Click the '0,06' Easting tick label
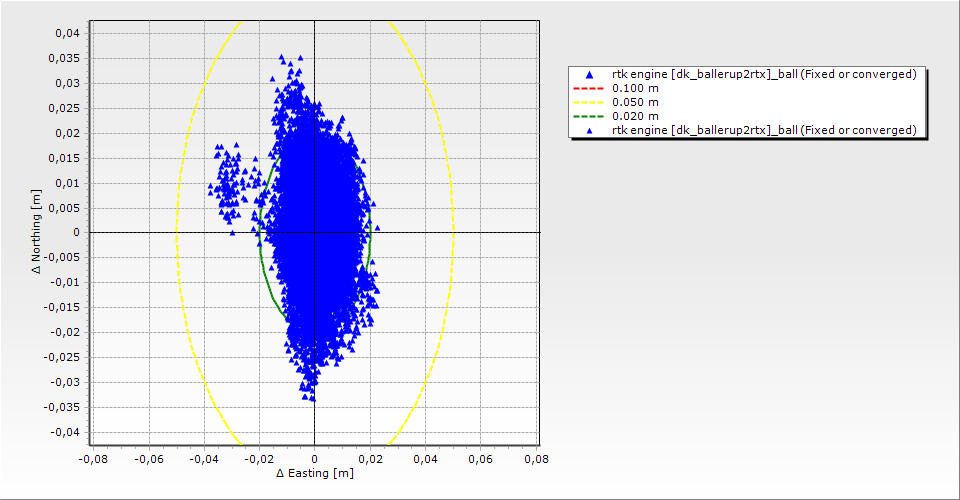 pyautogui.click(x=481, y=459)
